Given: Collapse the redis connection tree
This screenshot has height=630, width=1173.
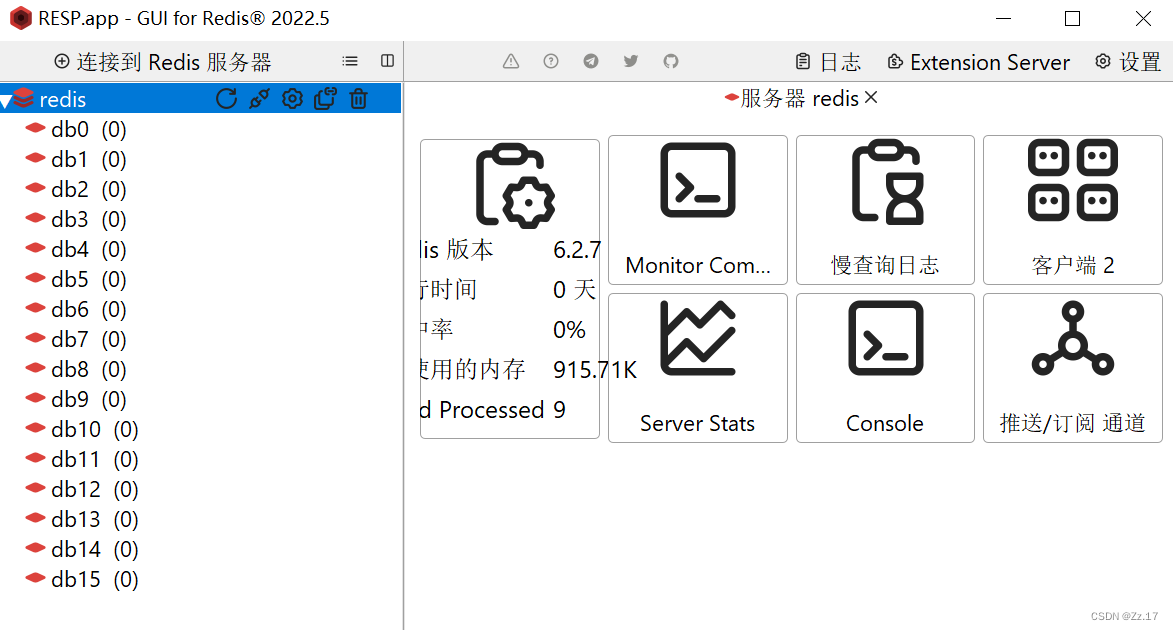Looking at the screenshot, I should (6, 100).
